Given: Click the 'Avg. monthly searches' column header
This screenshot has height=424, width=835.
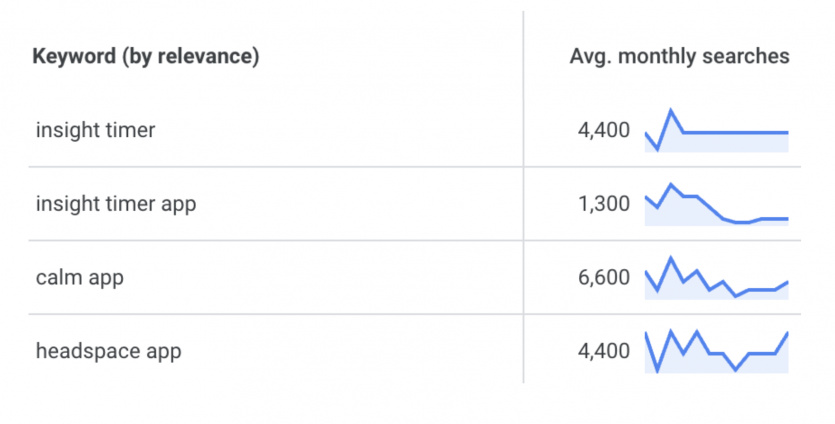Looking at the screenshot, I should click(680, 56).
